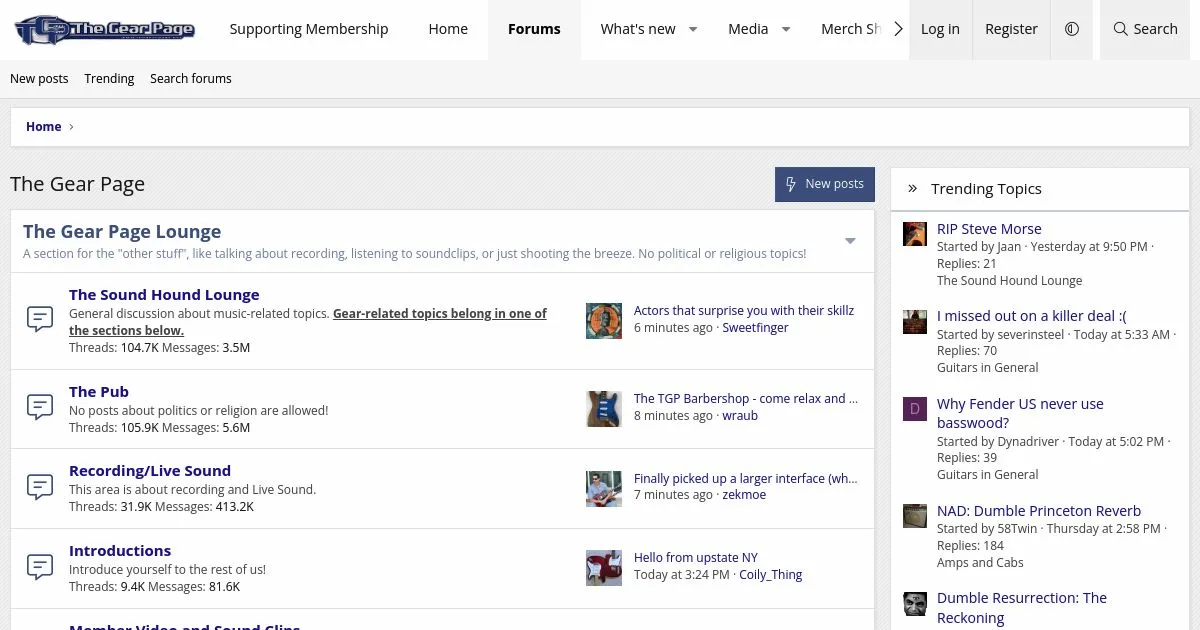Click severinsteel's avatar in Trending Topics
Viewport: 1200px width, 630px height.
point(915,321)
